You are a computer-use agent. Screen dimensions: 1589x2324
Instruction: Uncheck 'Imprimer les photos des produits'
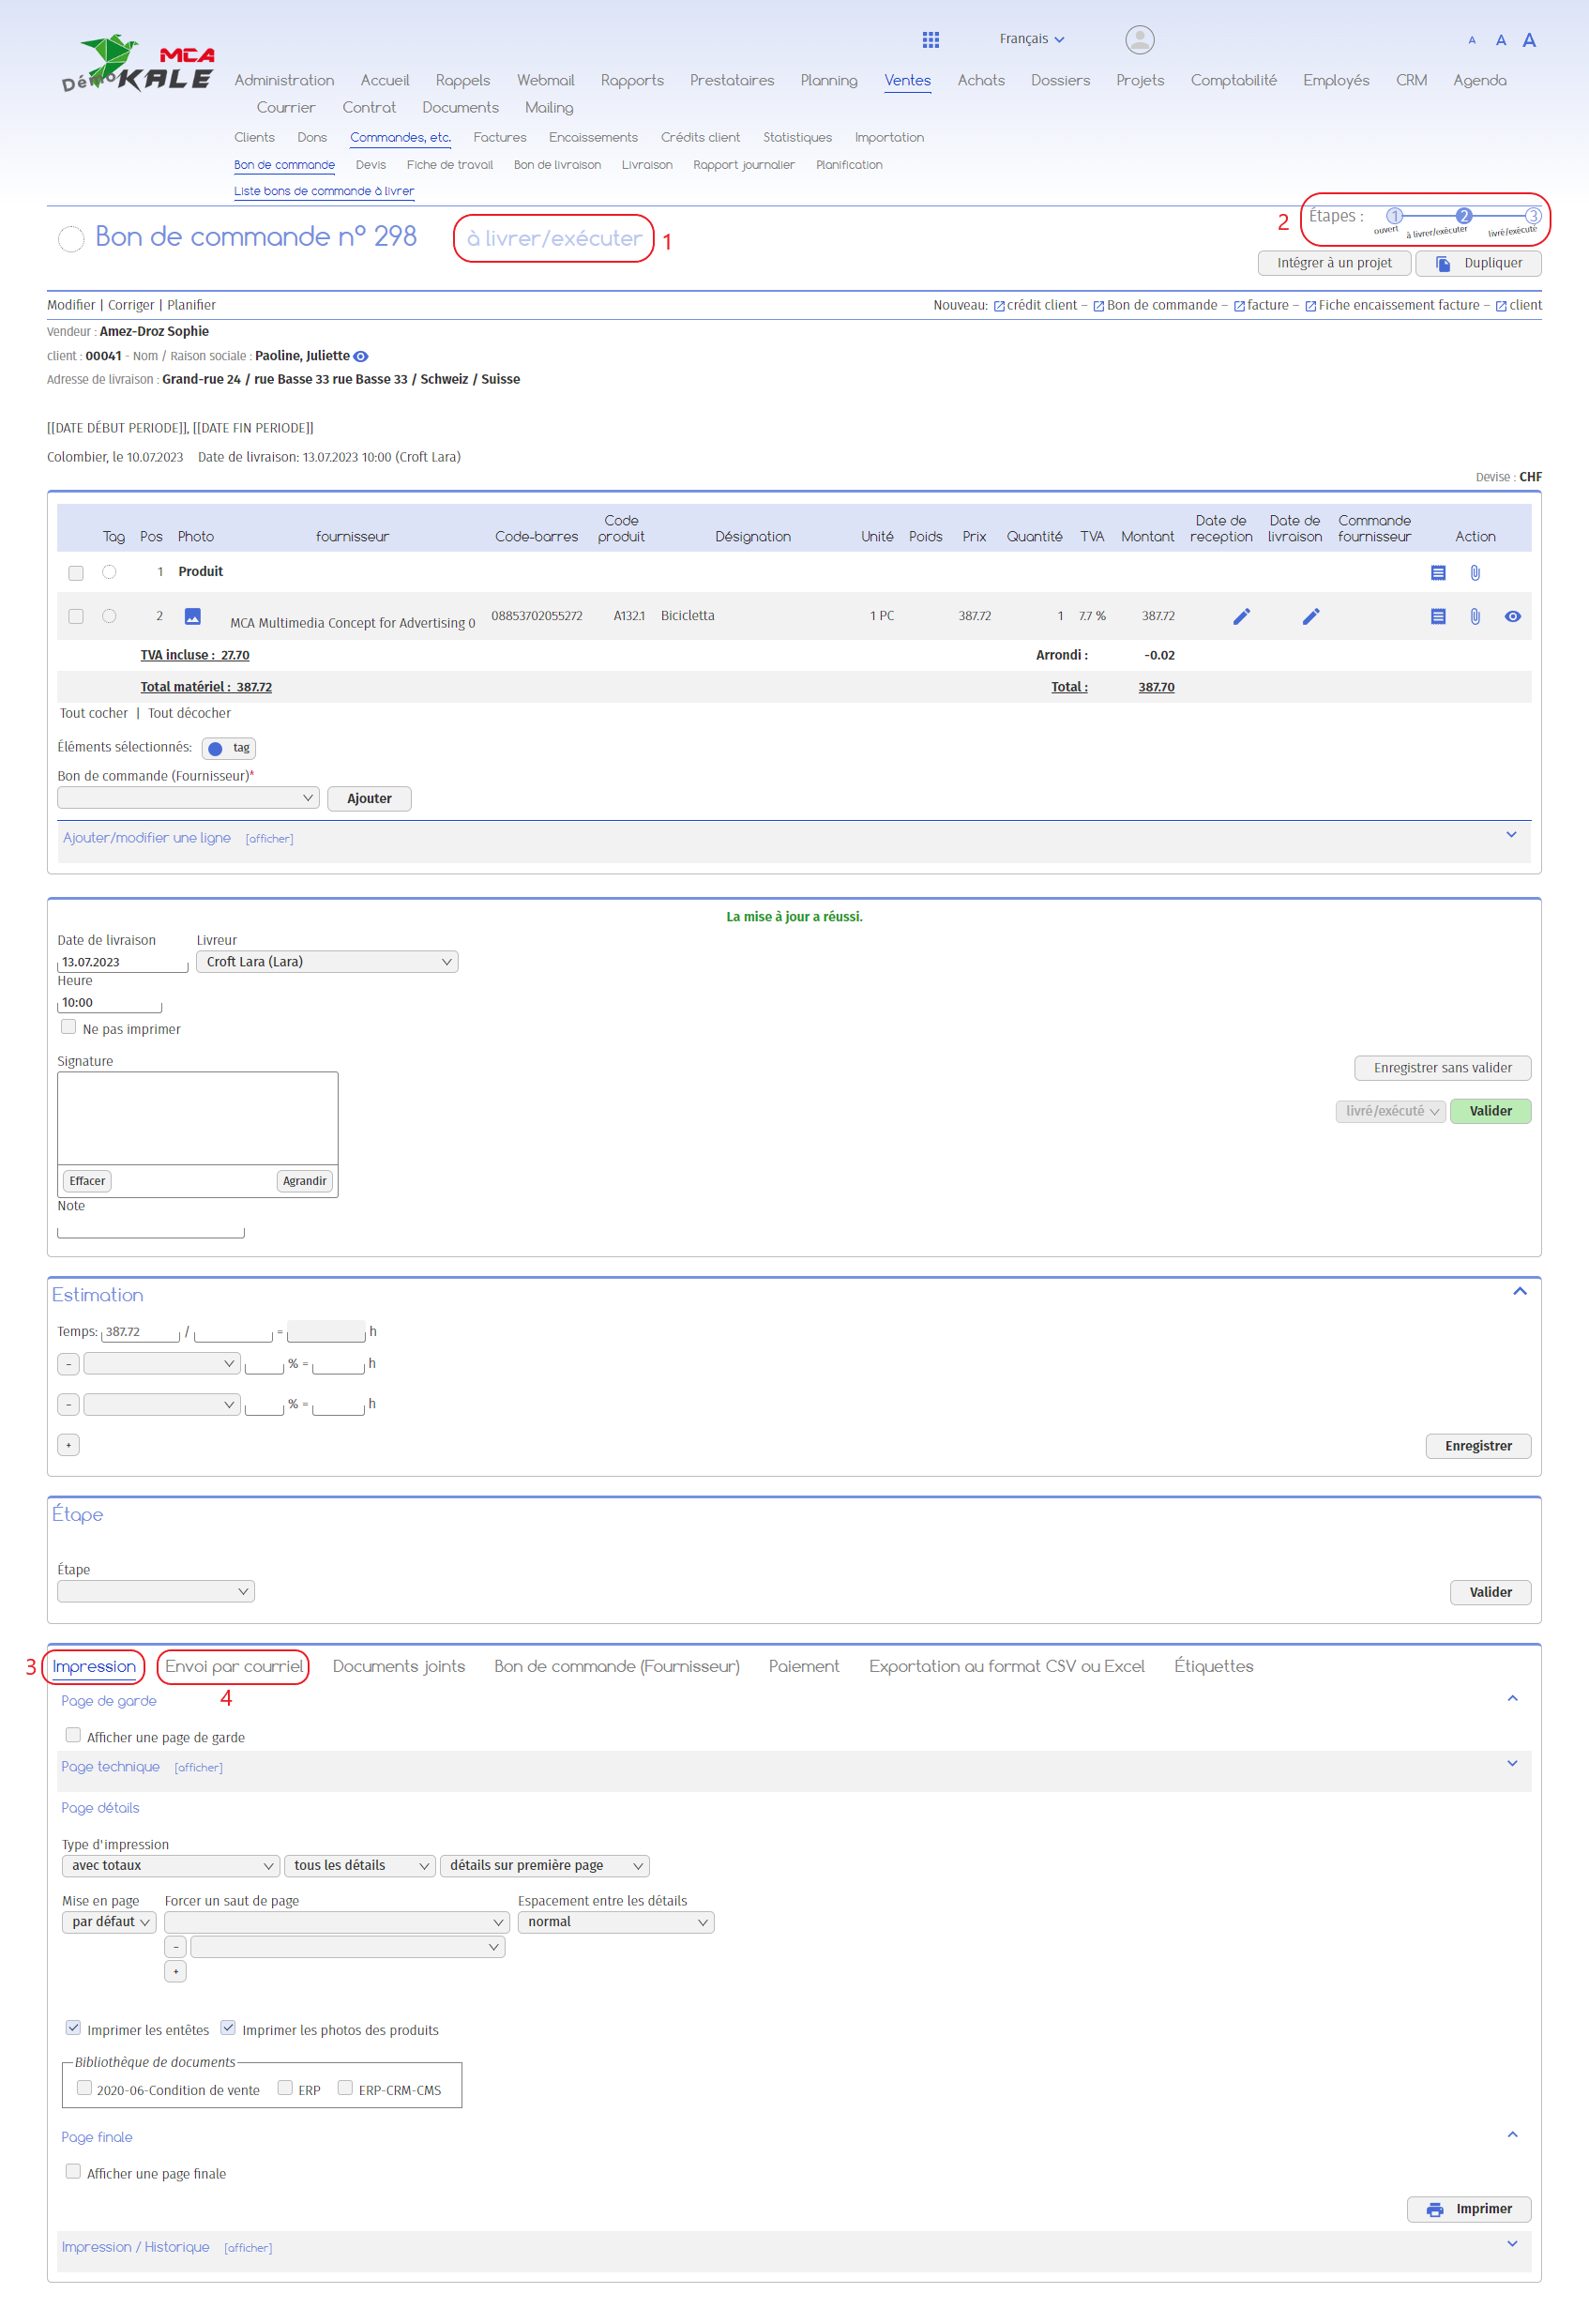pyautogui.click(x=228, y=2027)
